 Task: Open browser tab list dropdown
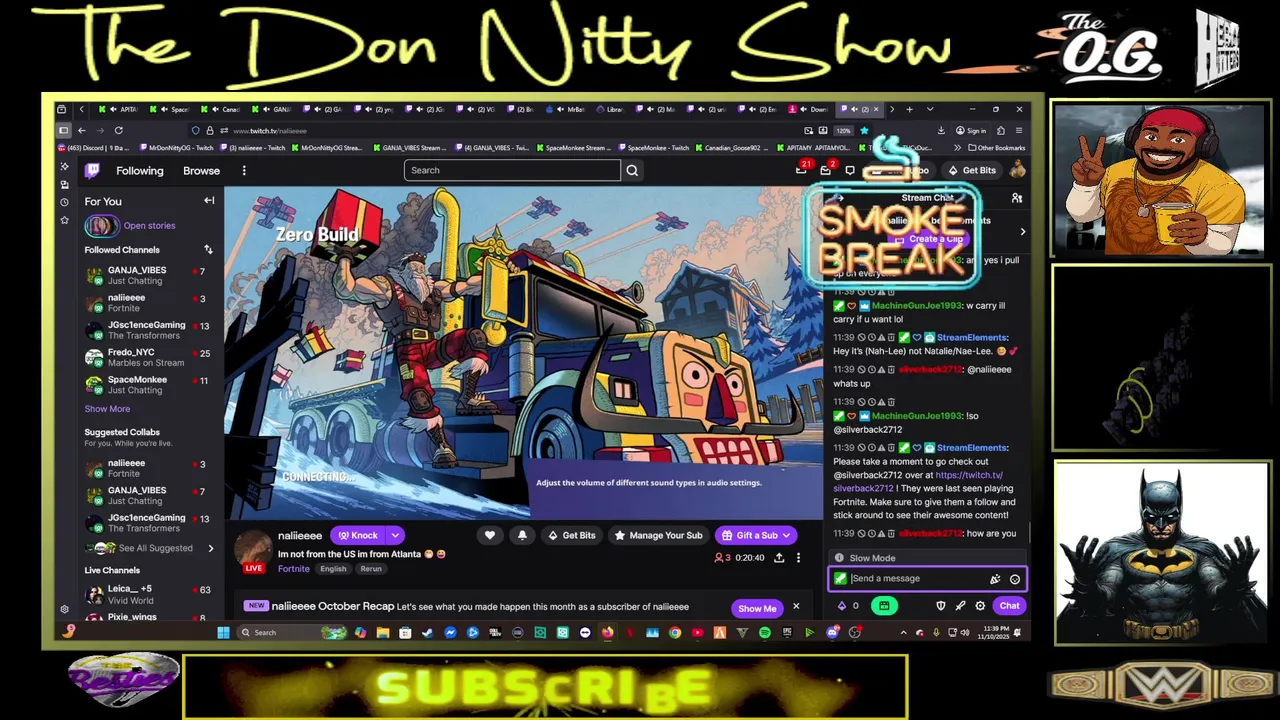coord(930,109)
